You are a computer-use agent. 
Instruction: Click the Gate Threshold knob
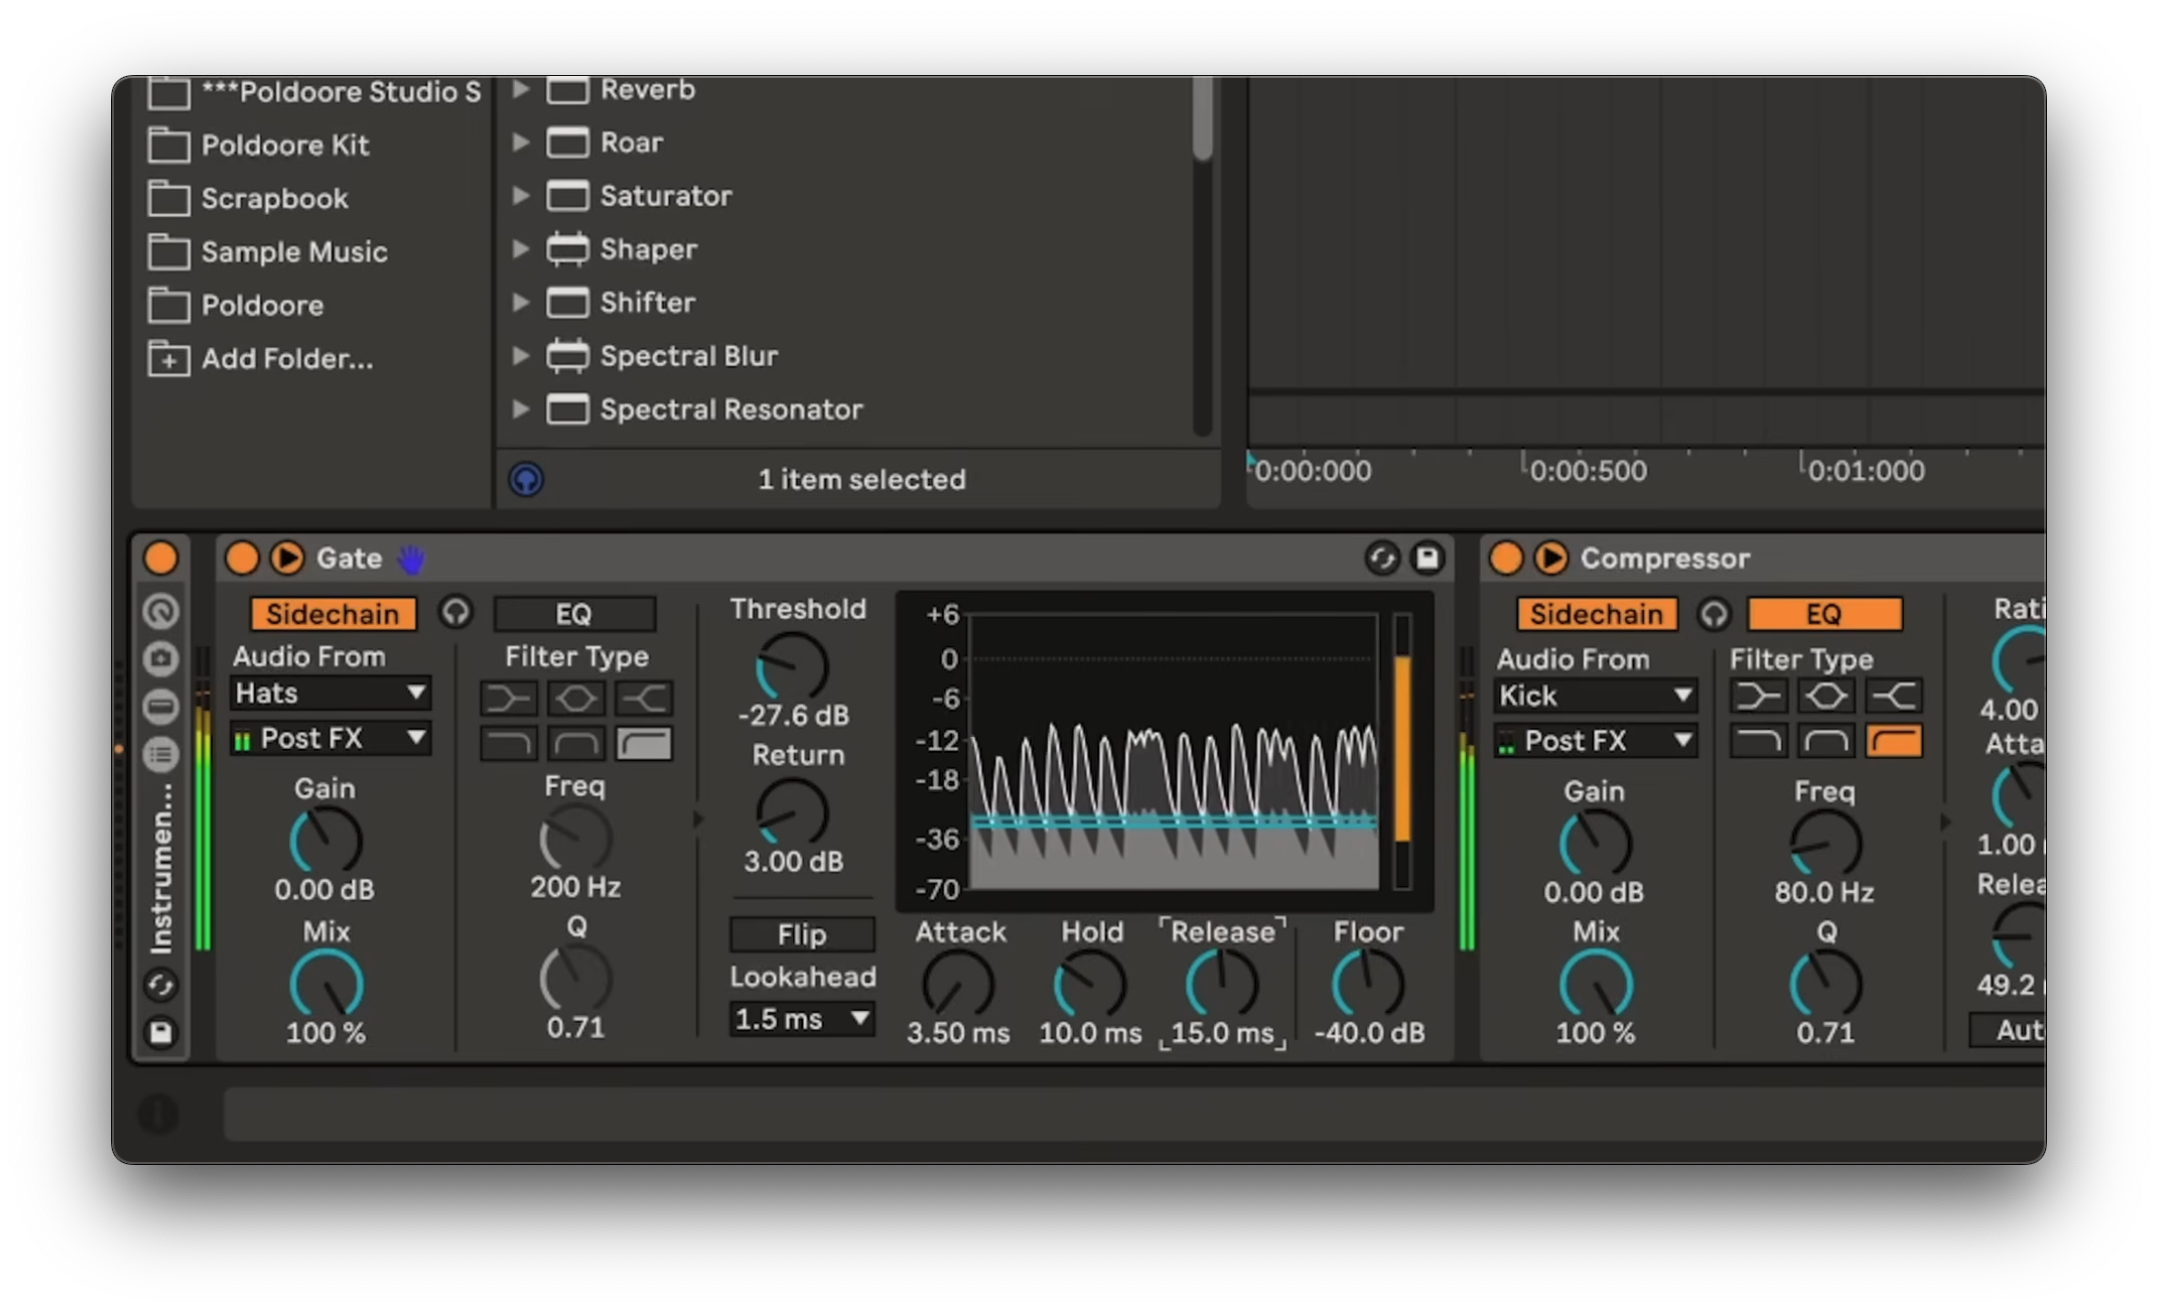coord(791,665)
